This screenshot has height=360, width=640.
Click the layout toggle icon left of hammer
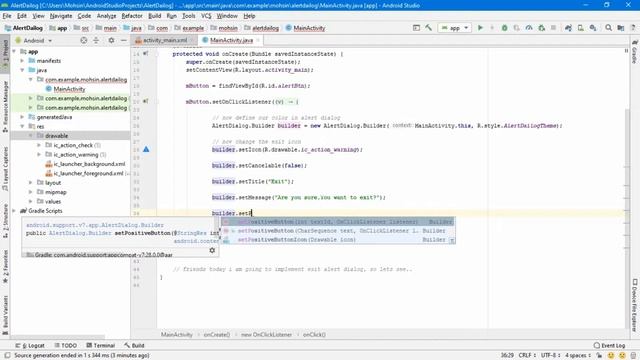416,28
